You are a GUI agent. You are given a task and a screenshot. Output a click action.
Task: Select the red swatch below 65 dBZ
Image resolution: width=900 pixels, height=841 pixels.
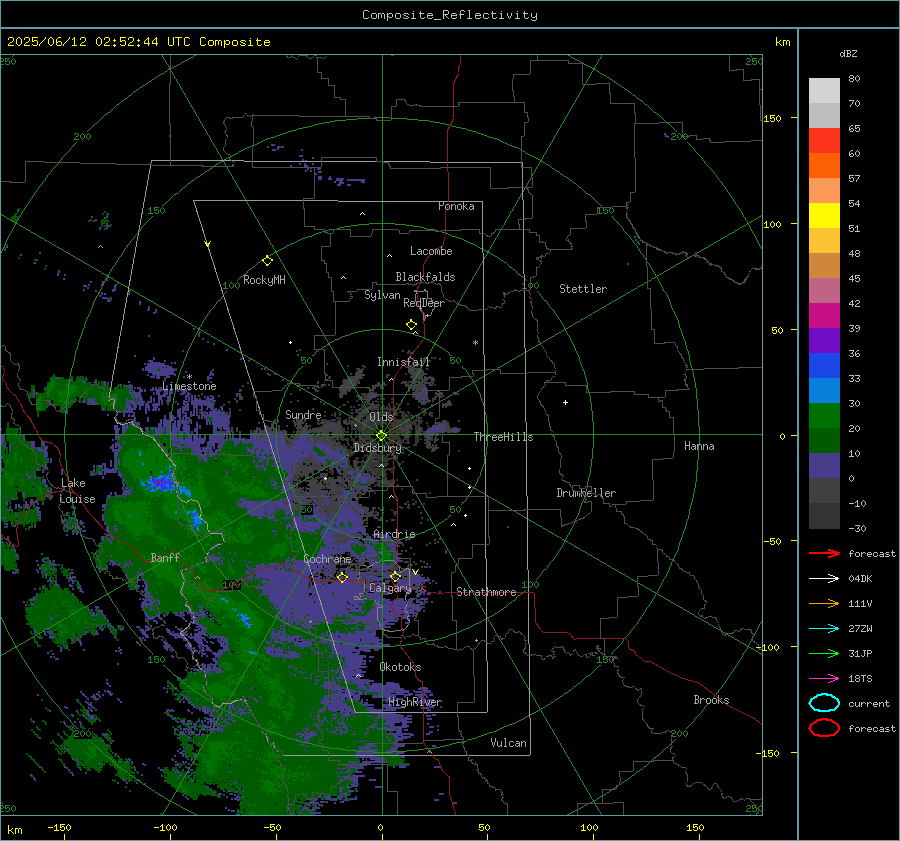point(824,140)
